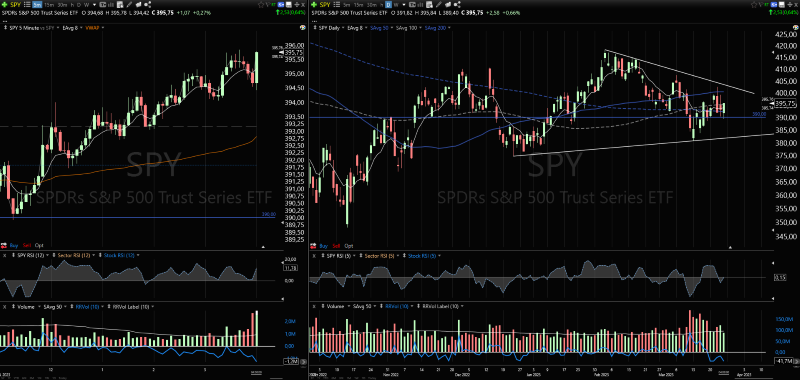
Task: Switch right chart to weekly W timeframe
Action: tap(396, 5)
